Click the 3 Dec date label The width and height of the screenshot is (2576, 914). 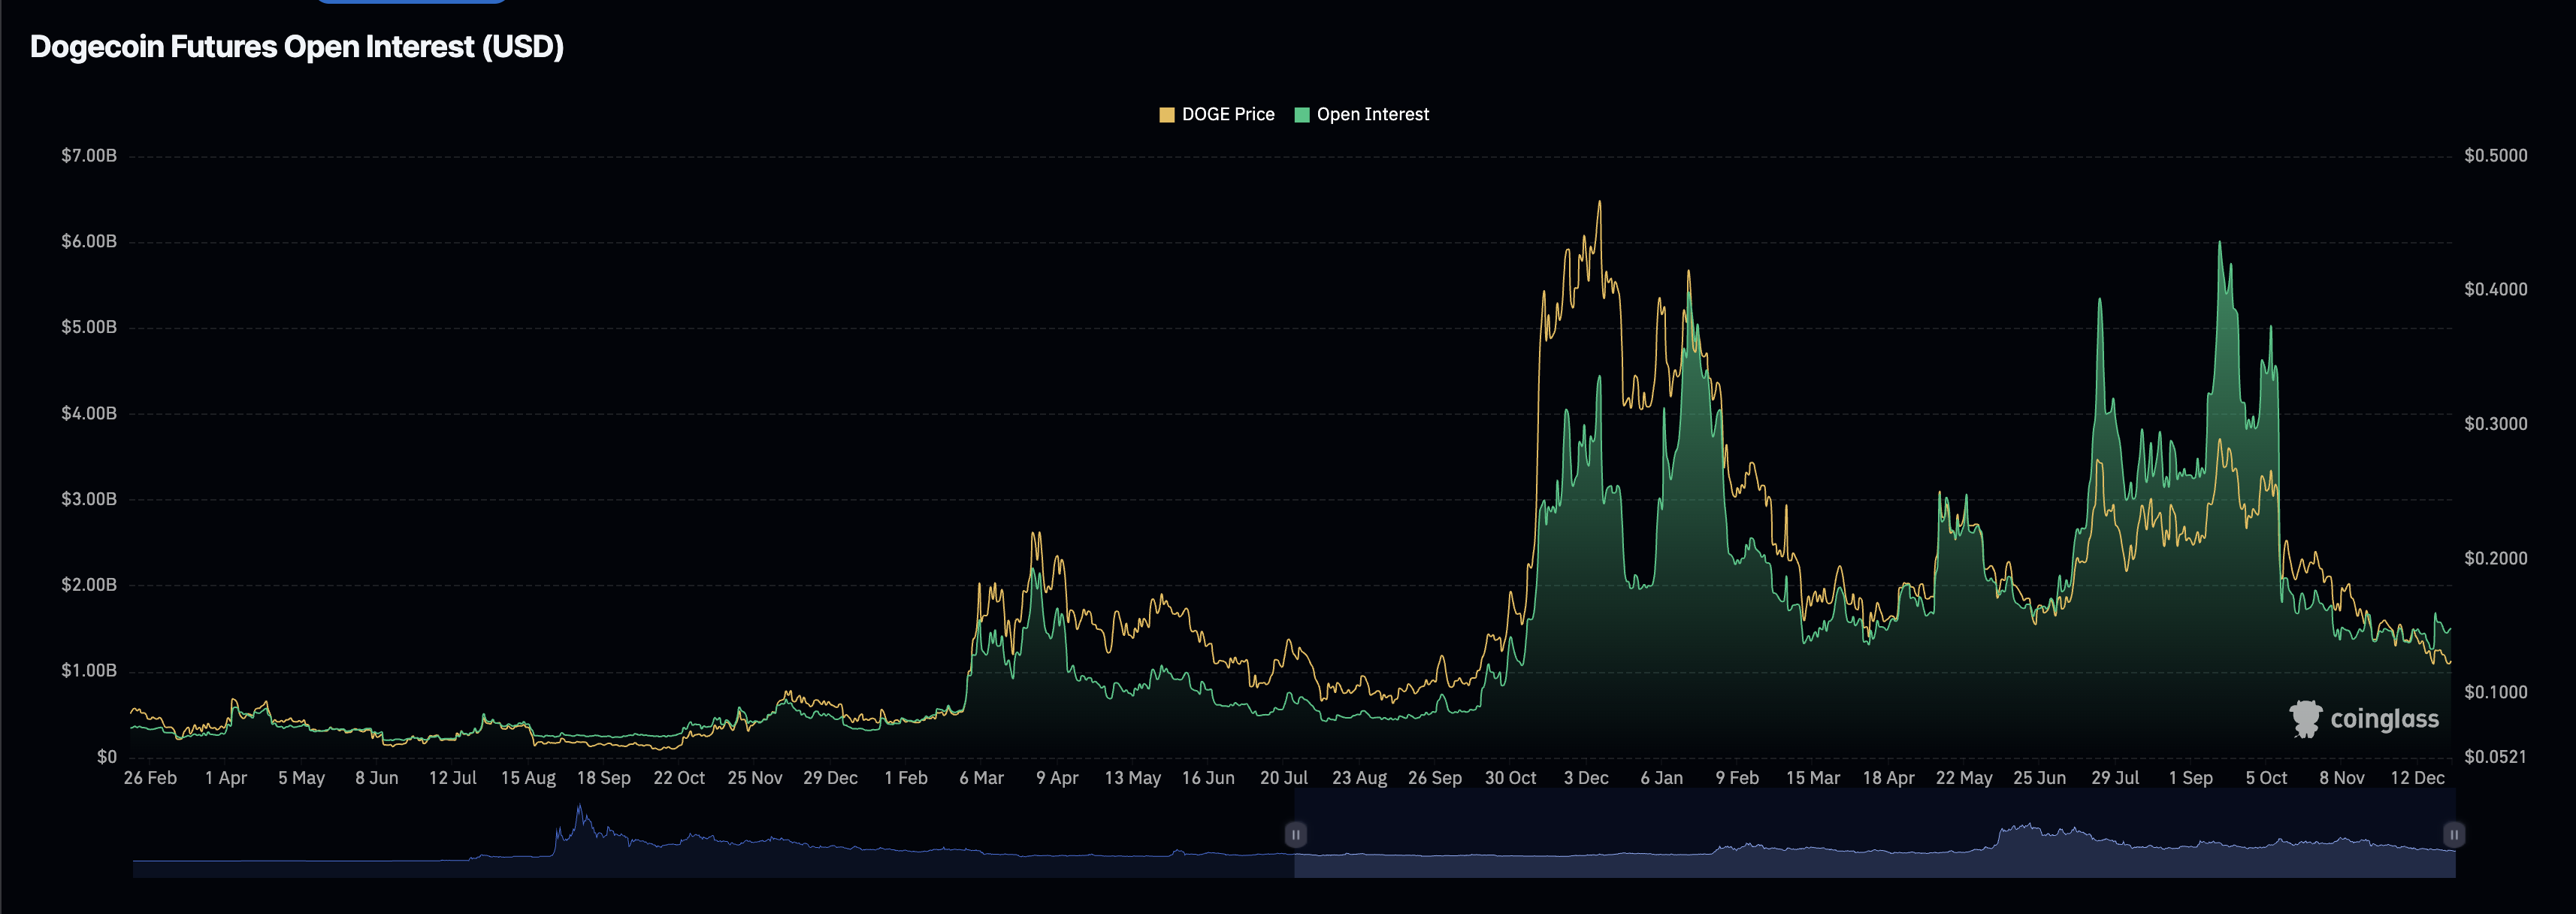tap(1586, 778)
